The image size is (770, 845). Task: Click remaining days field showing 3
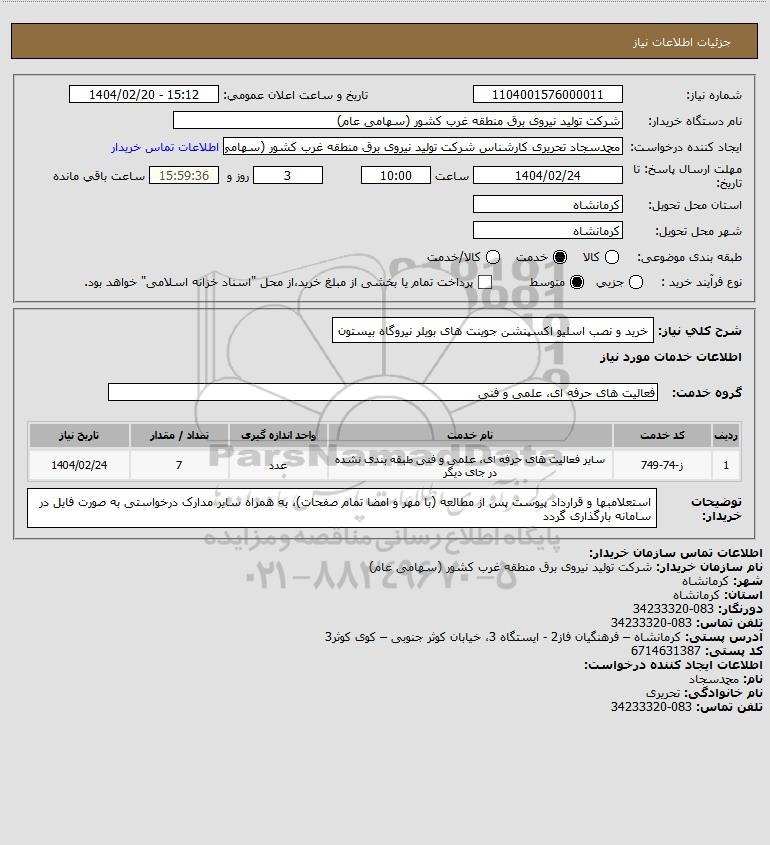coord(288,175)
